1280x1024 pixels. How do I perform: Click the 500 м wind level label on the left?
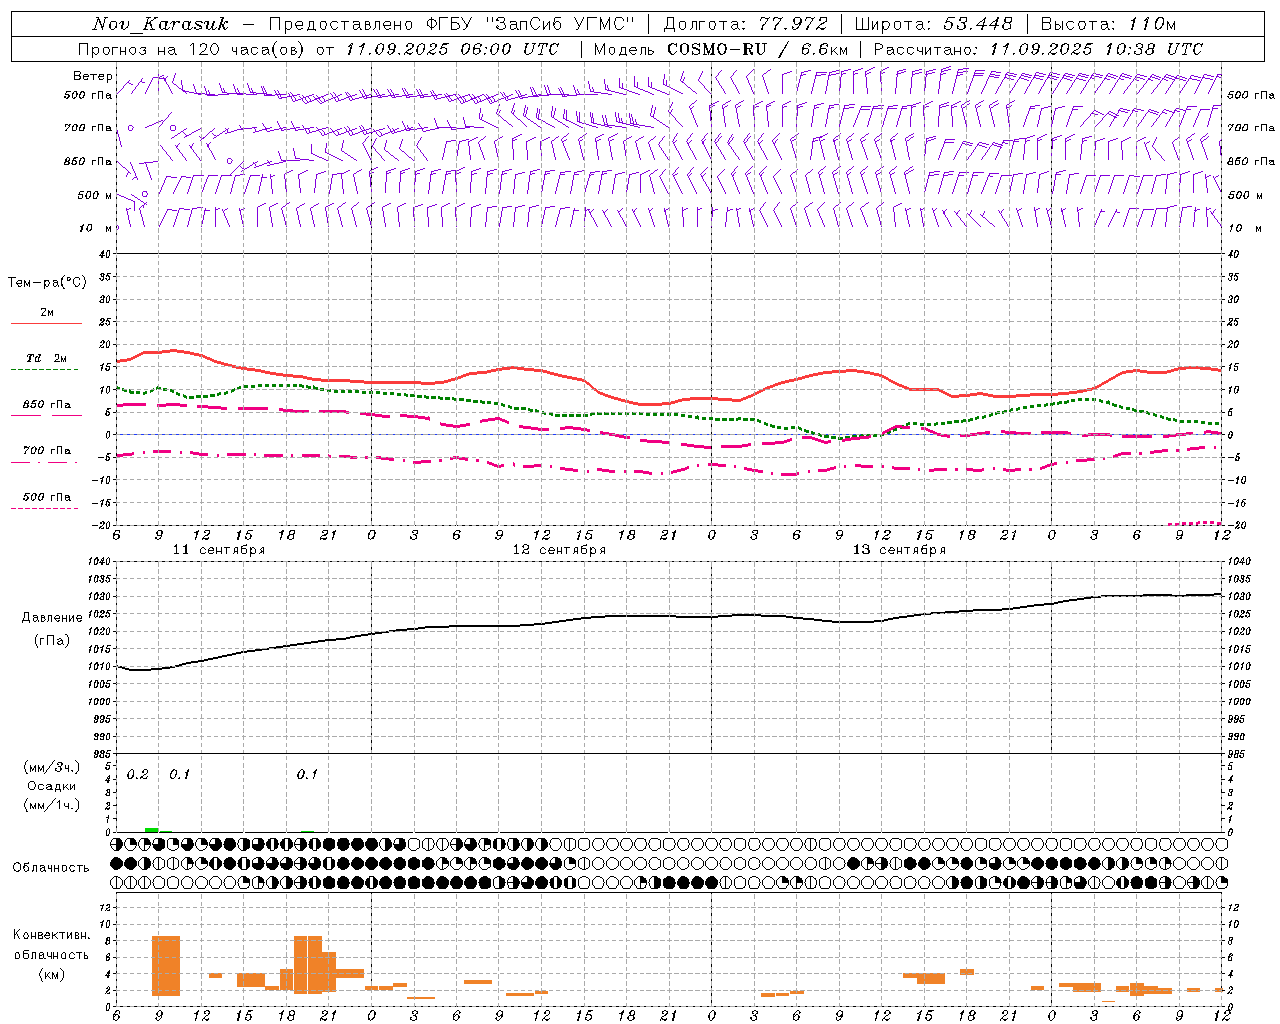click(95, 195)
